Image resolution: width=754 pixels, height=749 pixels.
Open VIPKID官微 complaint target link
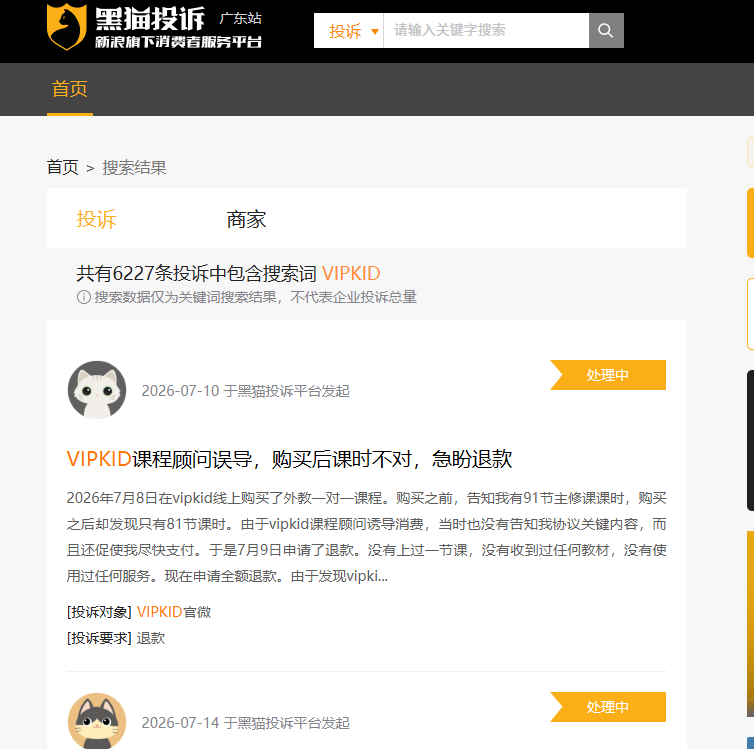(174, 612)
